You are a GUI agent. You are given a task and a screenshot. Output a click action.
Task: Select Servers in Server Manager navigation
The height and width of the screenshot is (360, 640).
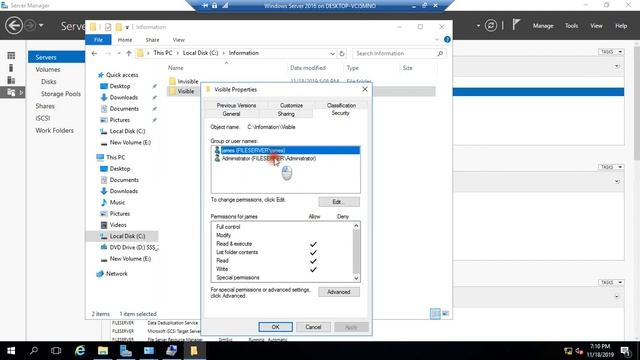56,57
